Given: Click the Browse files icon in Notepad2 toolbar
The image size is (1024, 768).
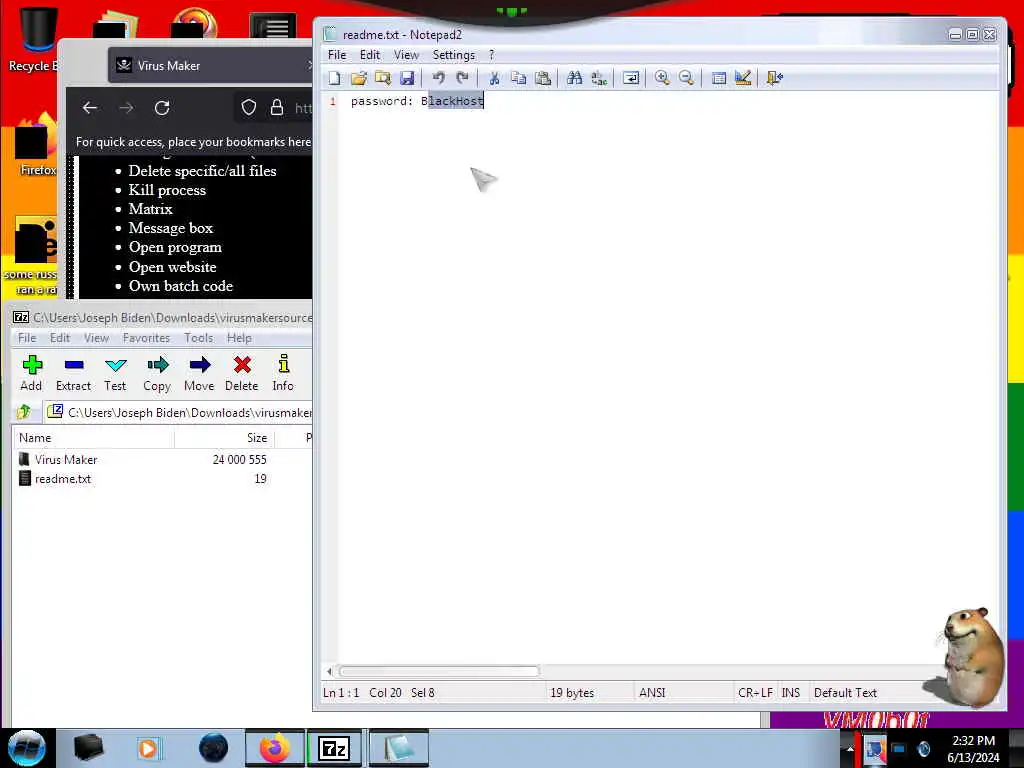Looking at the screenshot, I should click(x=383, y=78).
